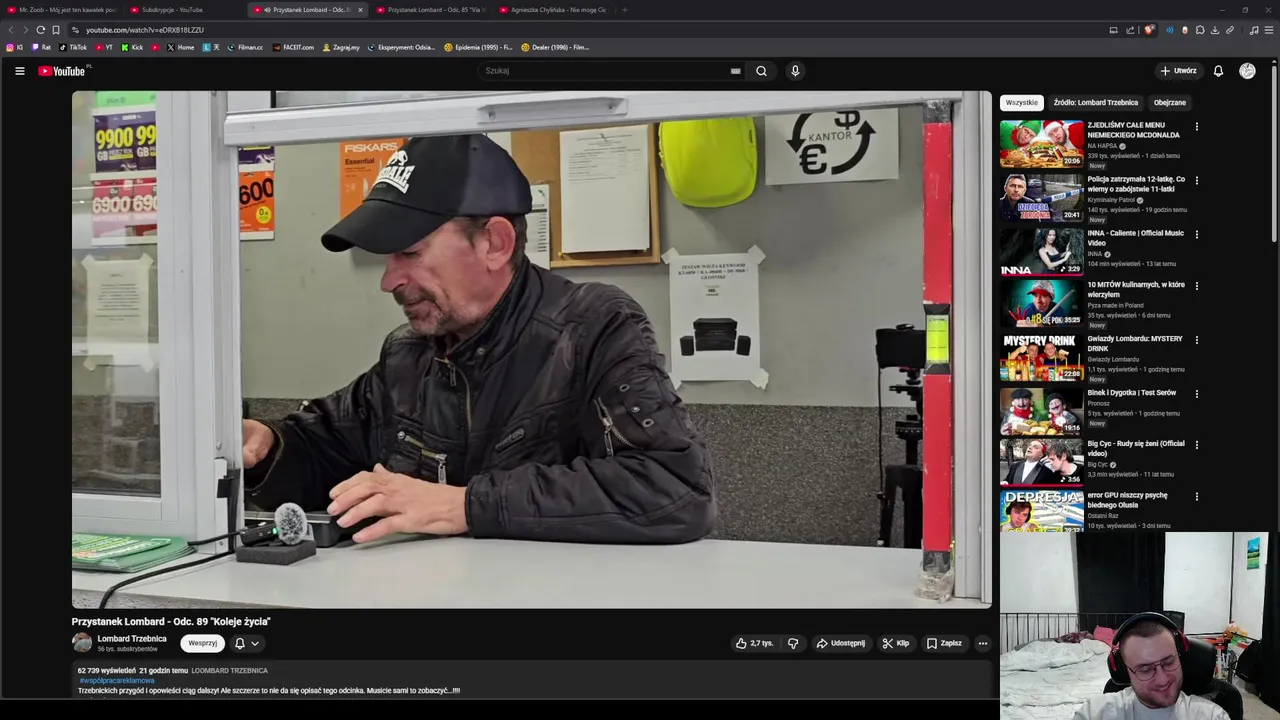
Task: Start voice search with the microphone
Action: pos(795,71)
